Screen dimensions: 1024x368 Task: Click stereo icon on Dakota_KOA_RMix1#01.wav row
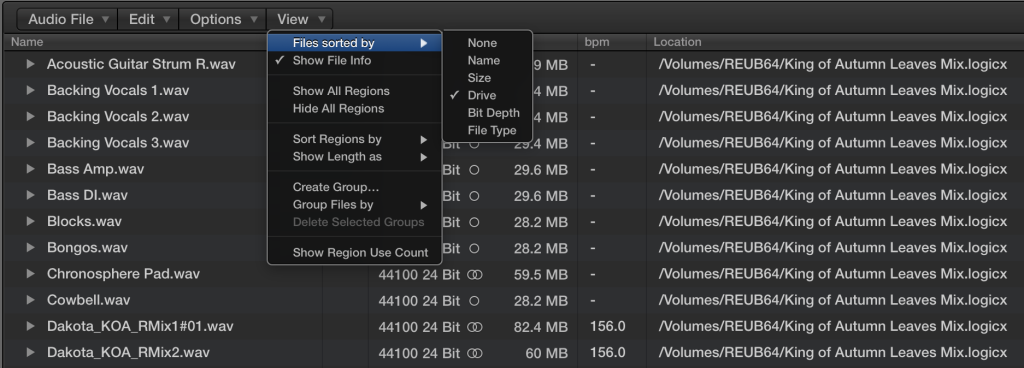tap(475, 327)
